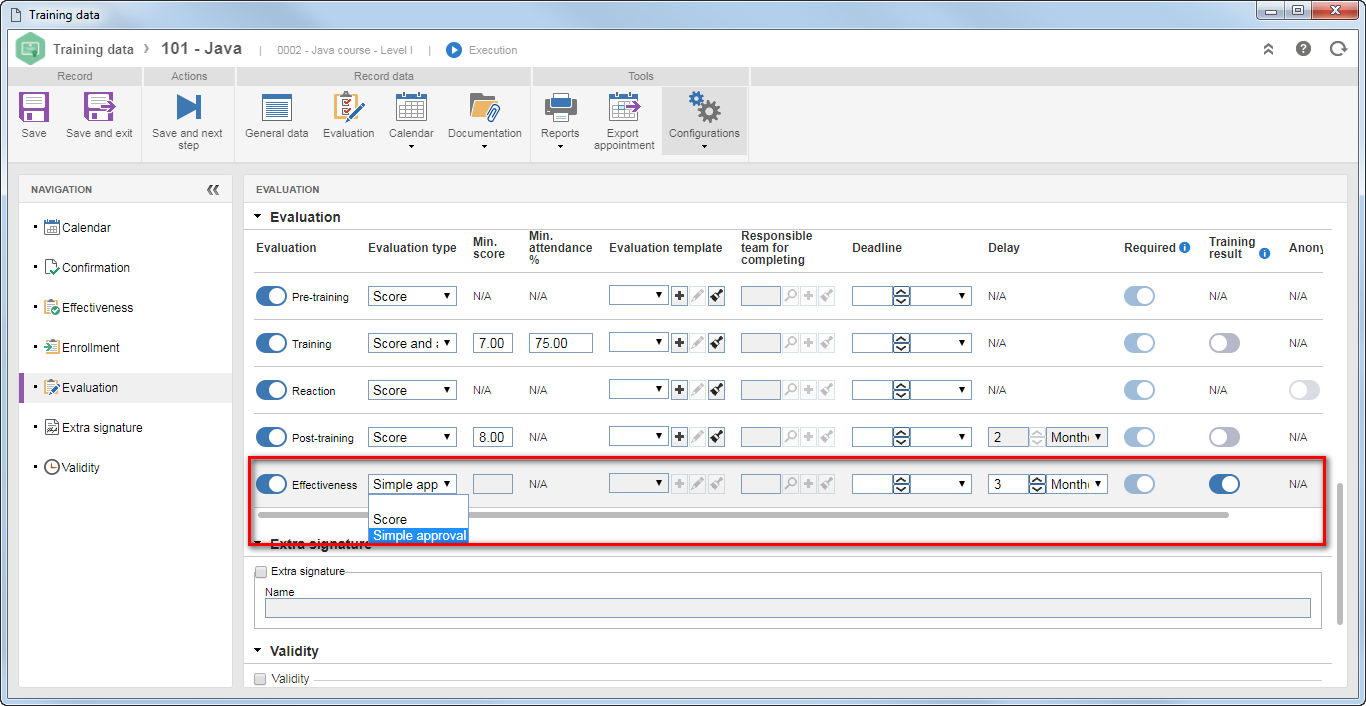Screen dimensions: 1366x706
Task: Clear evaluation template in Training row
Action: pos(716,343)
